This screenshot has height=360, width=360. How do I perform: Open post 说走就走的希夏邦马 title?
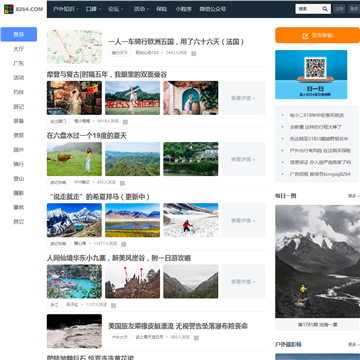tap(99, 197)
